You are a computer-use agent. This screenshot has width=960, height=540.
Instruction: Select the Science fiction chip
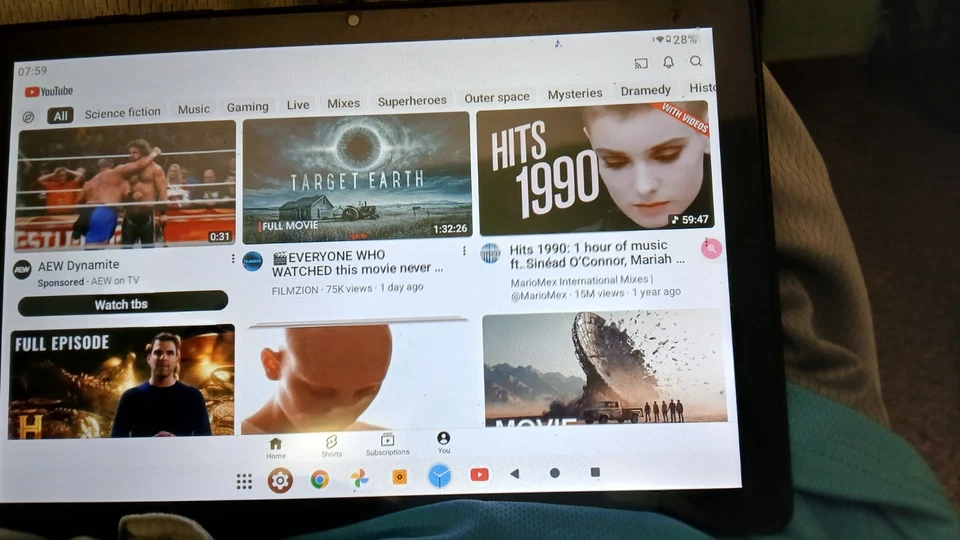point(122,113)
